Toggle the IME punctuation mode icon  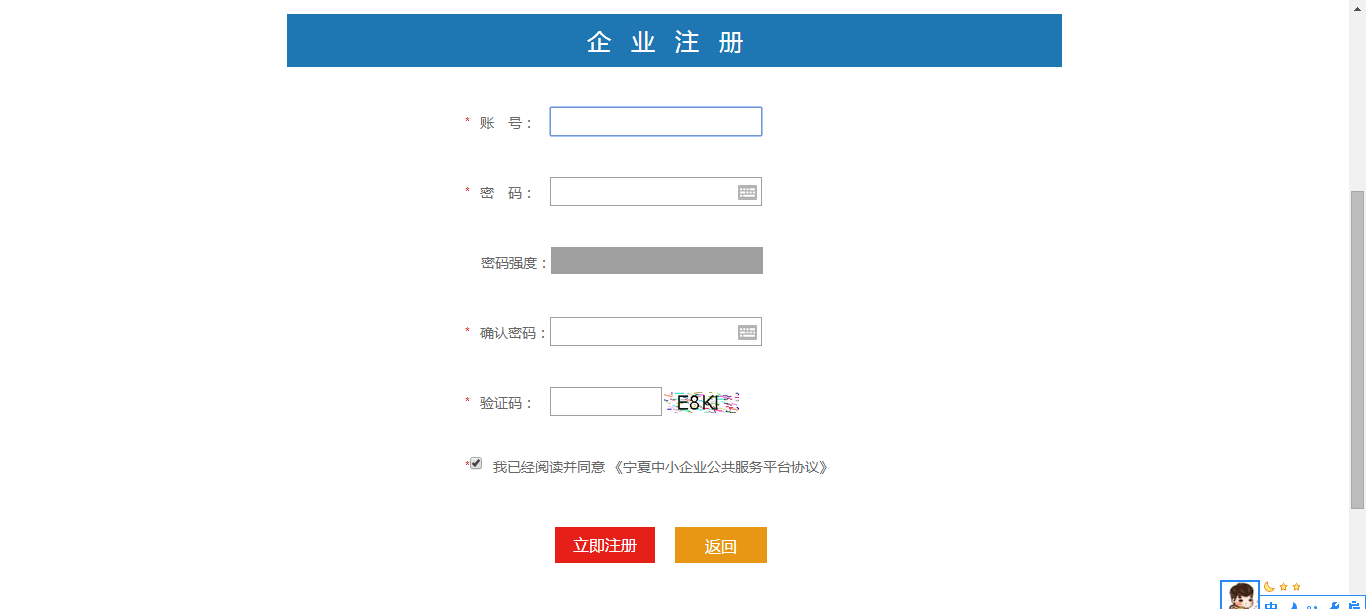pos(1312,605)
